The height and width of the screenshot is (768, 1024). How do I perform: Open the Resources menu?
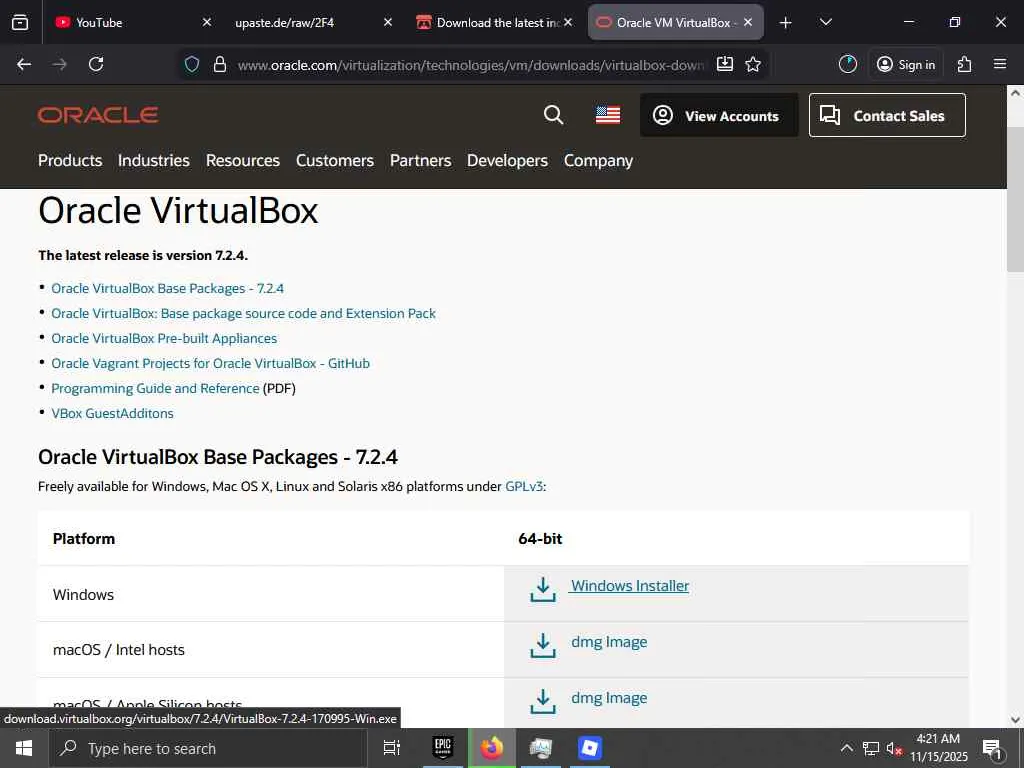tap(242, 161)
